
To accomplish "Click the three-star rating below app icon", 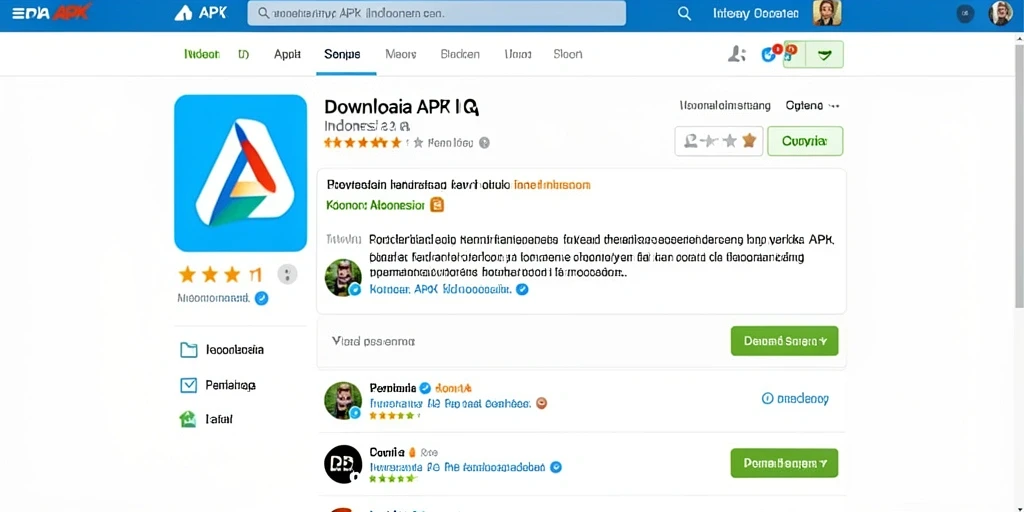I will [220, 274].
